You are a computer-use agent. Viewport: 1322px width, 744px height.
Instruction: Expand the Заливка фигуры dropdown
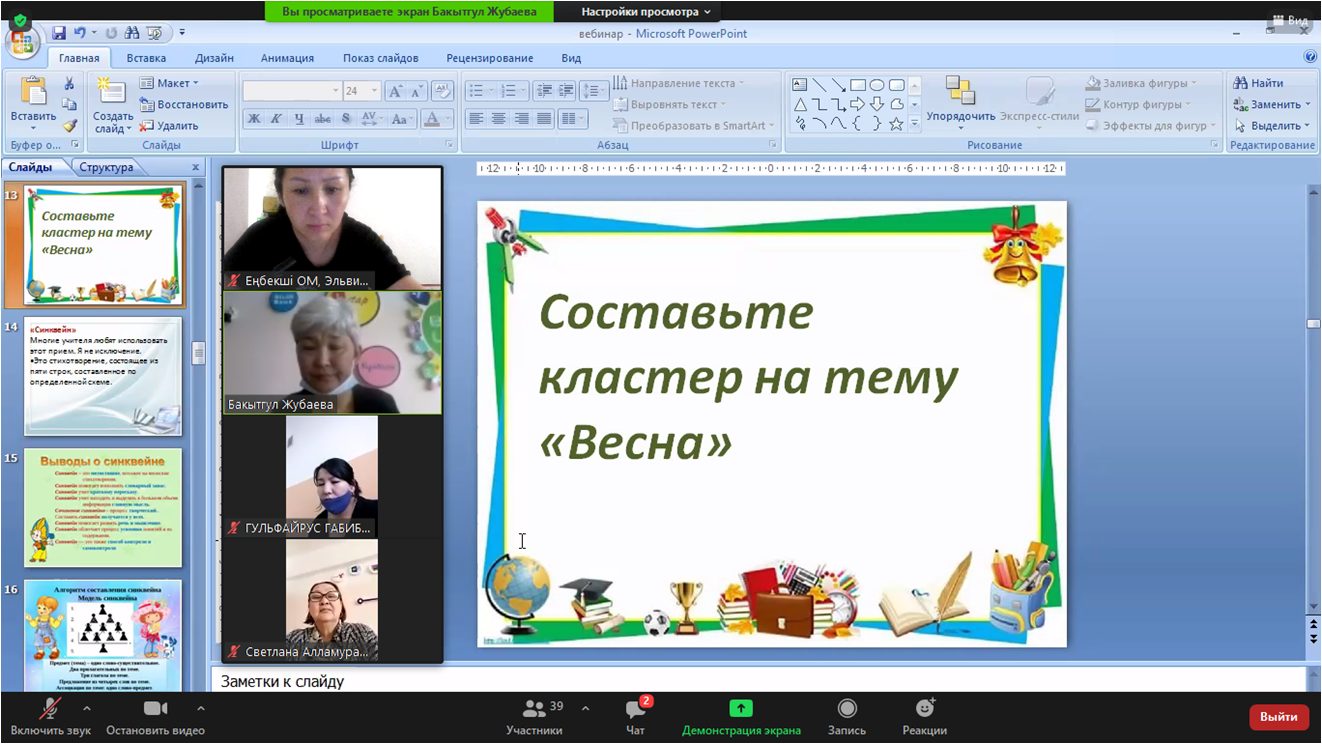pyautogui.click(x=1195, y=83)
